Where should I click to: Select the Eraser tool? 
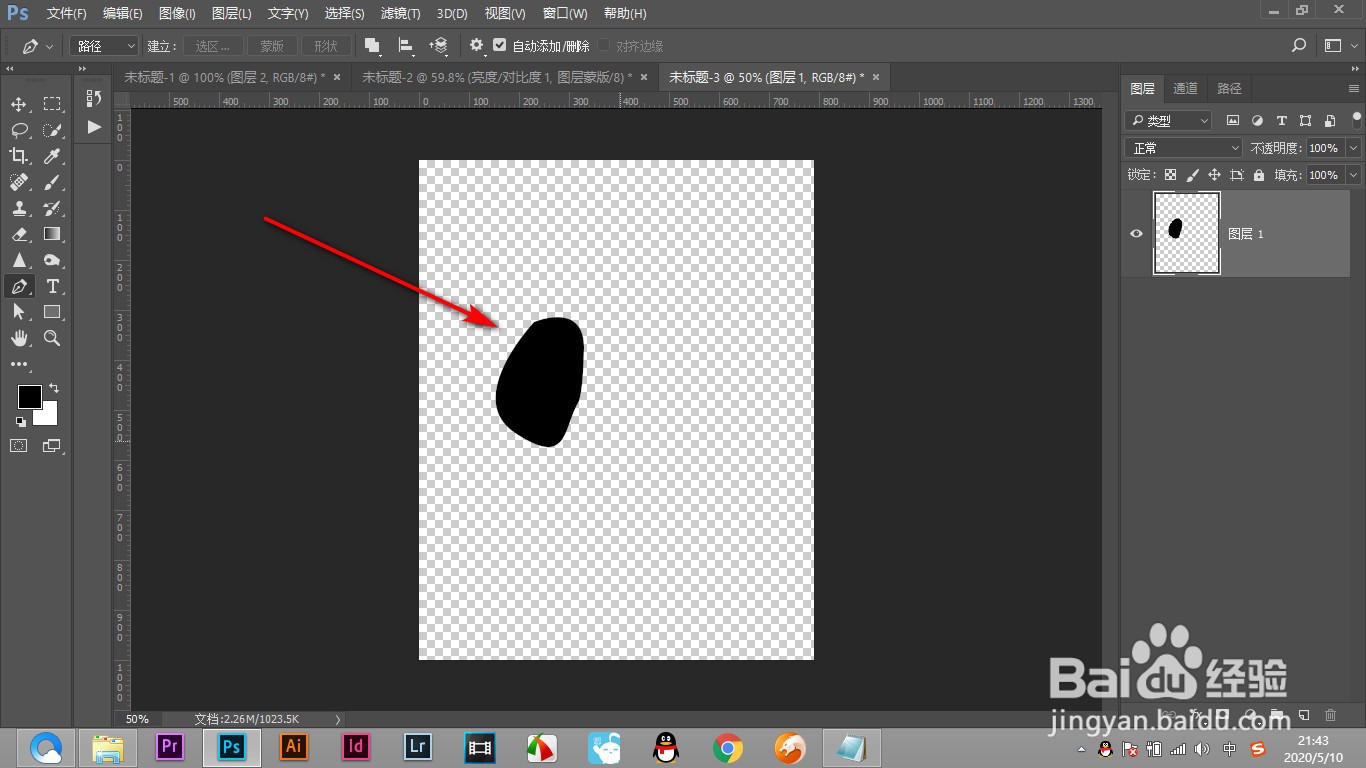point(18,234)
